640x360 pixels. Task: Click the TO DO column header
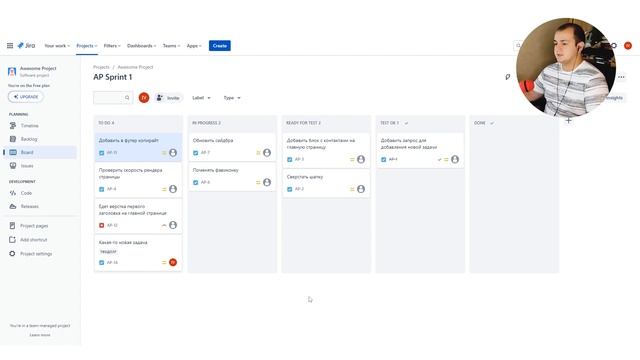(x=106, y=123)
